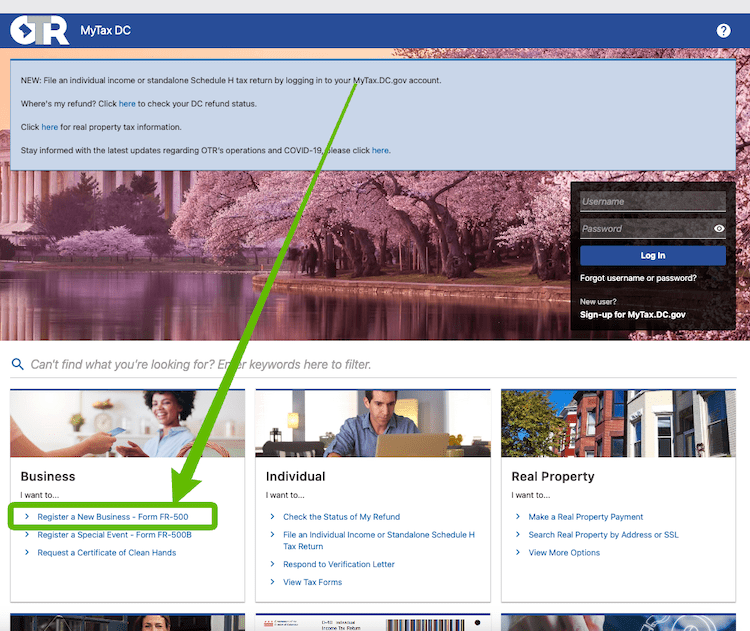The width and height of the screenshot is (750, 631).
Task: Select Make a Real Property Payment
Action: (x=586, y=517)
